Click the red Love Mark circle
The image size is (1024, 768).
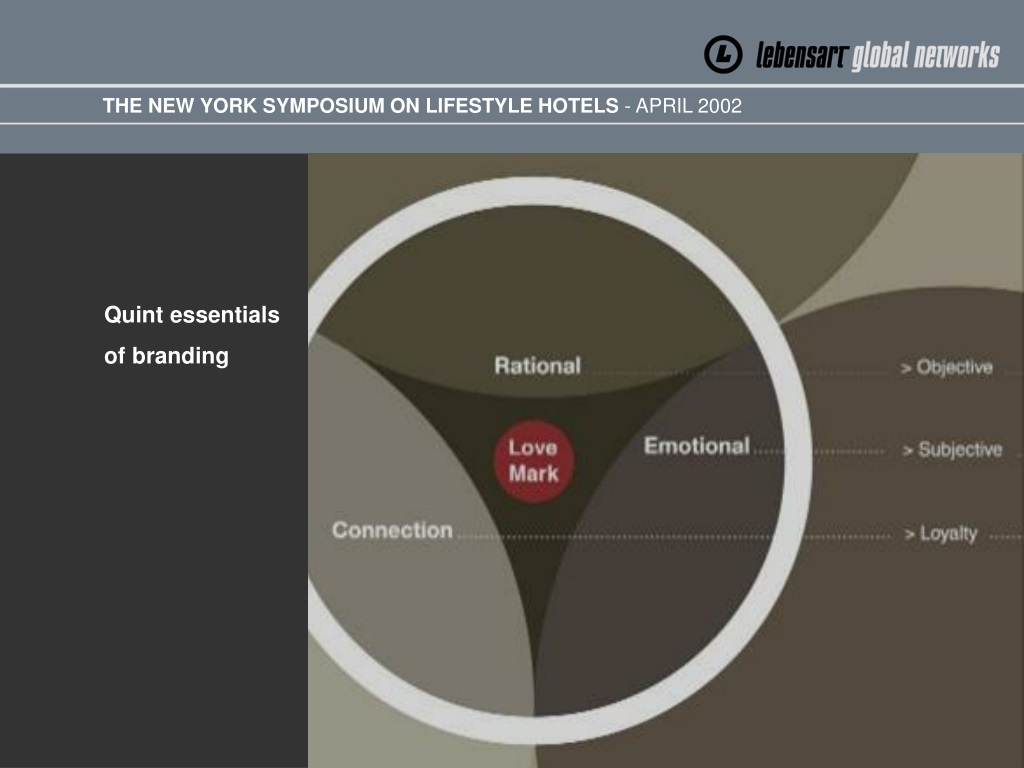click(534, 461)
